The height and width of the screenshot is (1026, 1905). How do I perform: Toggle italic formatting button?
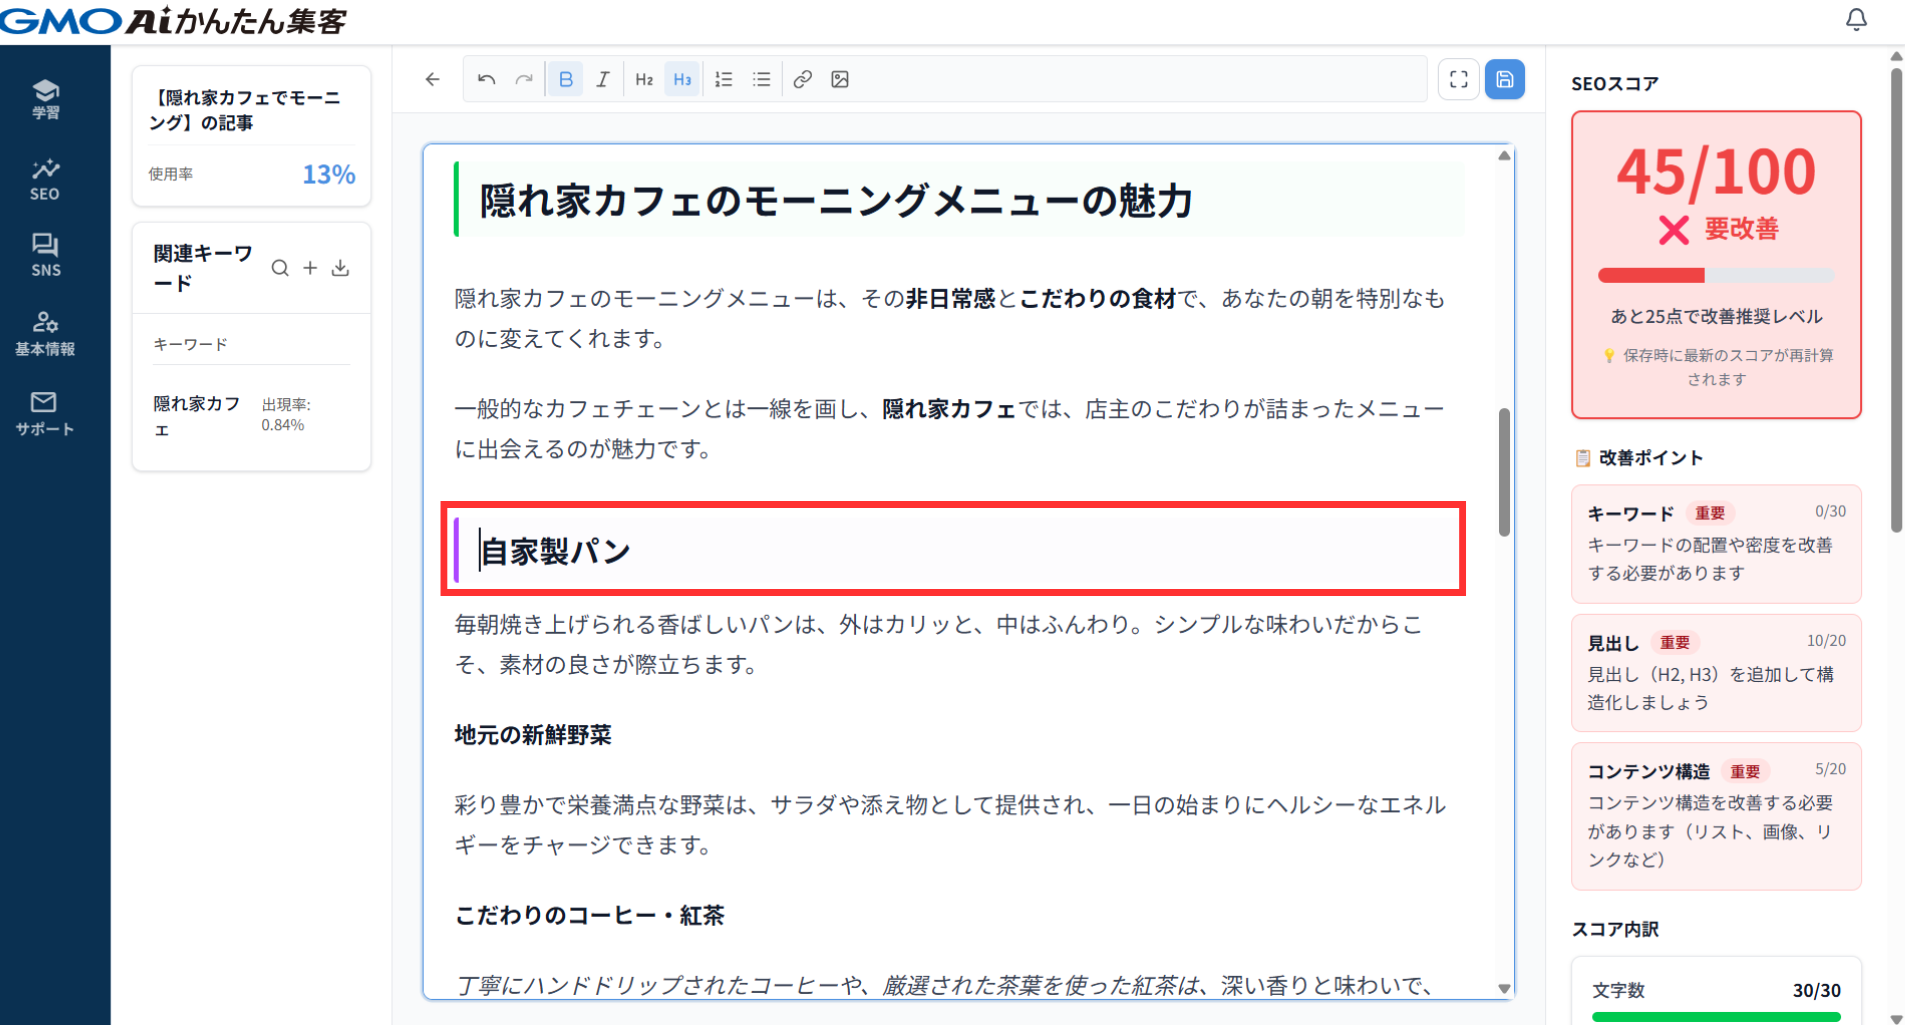click(603, 80)
